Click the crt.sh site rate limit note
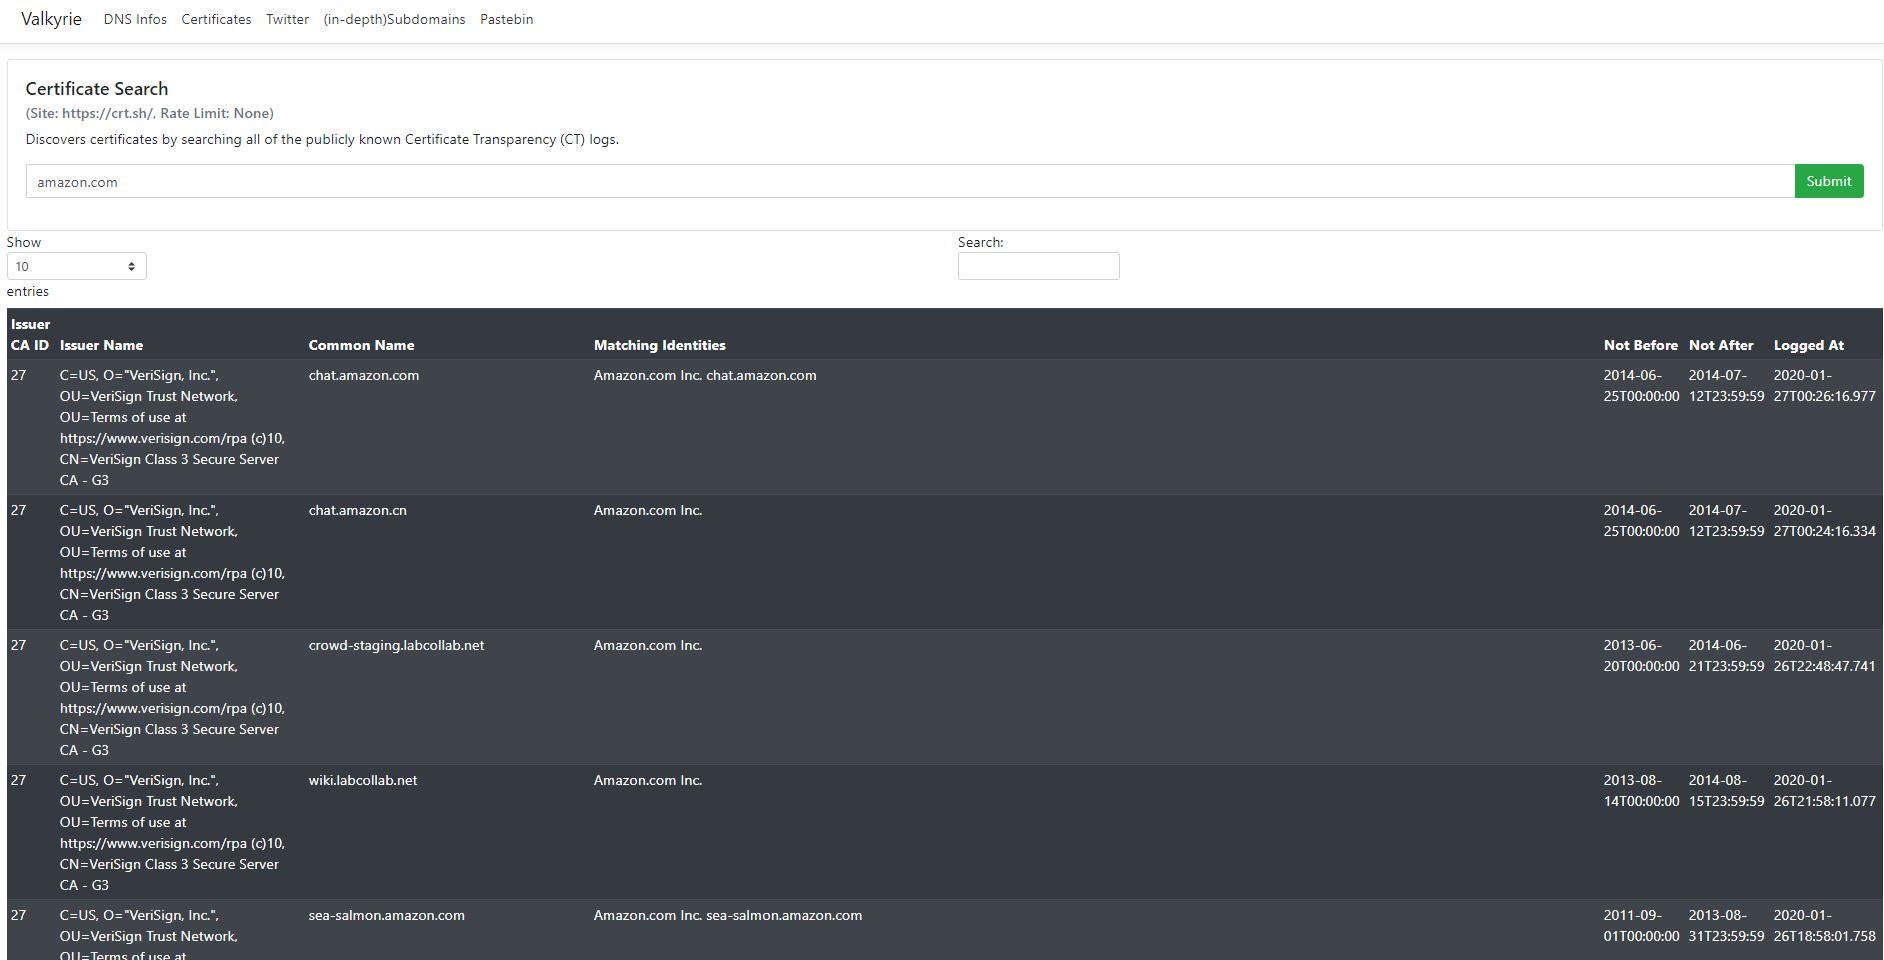This screenshot has width=1884, height=960. click(150, 113)
